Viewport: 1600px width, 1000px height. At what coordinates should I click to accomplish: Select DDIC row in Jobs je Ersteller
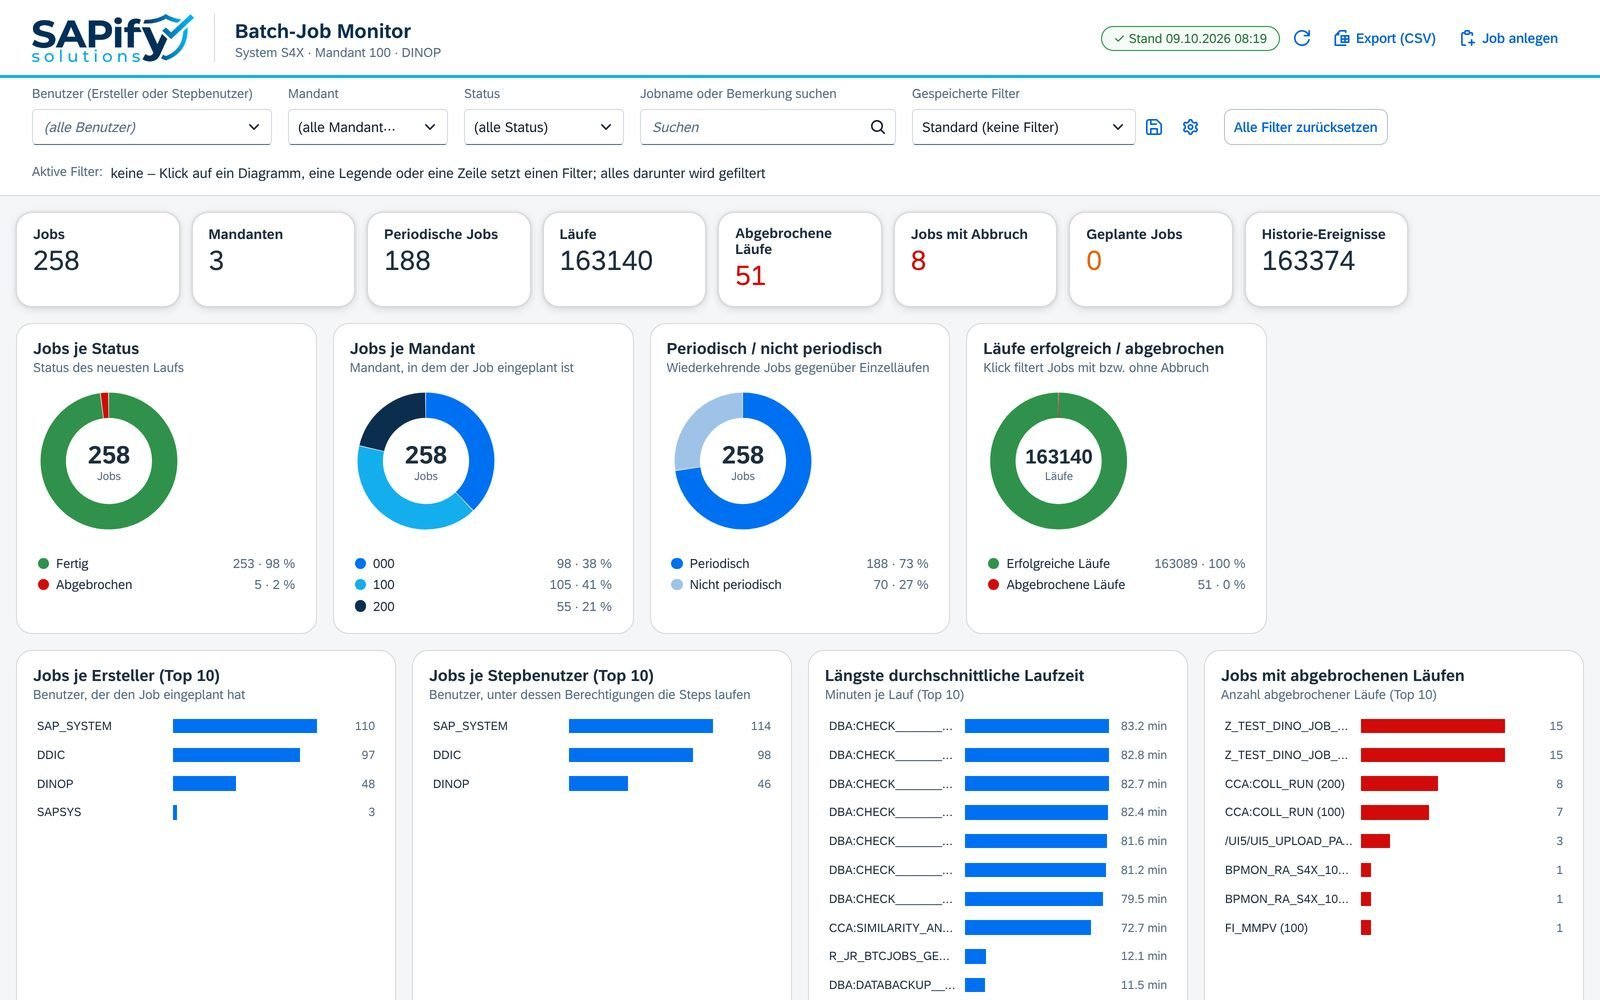point(206,755)
